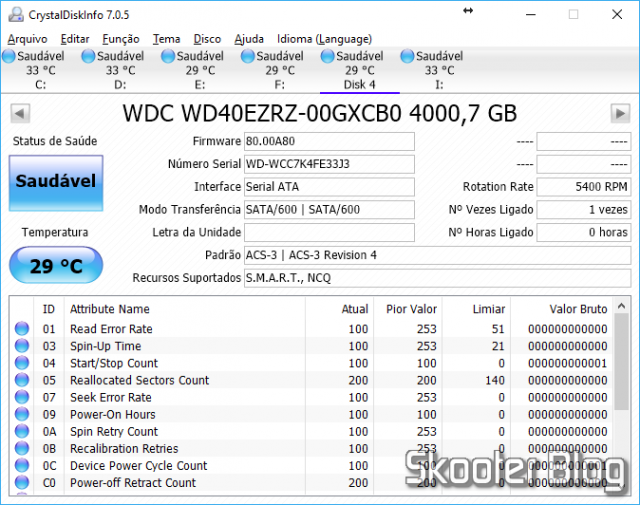The width and height of the screenshot is (640, 505).
Task: Click the ID column header
Action: [49, 309]
